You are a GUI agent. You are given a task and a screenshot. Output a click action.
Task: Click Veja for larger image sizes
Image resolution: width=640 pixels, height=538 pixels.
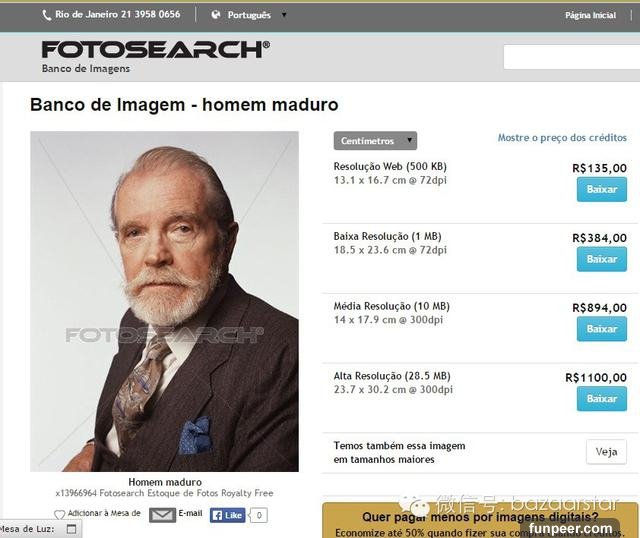point(606,452)
